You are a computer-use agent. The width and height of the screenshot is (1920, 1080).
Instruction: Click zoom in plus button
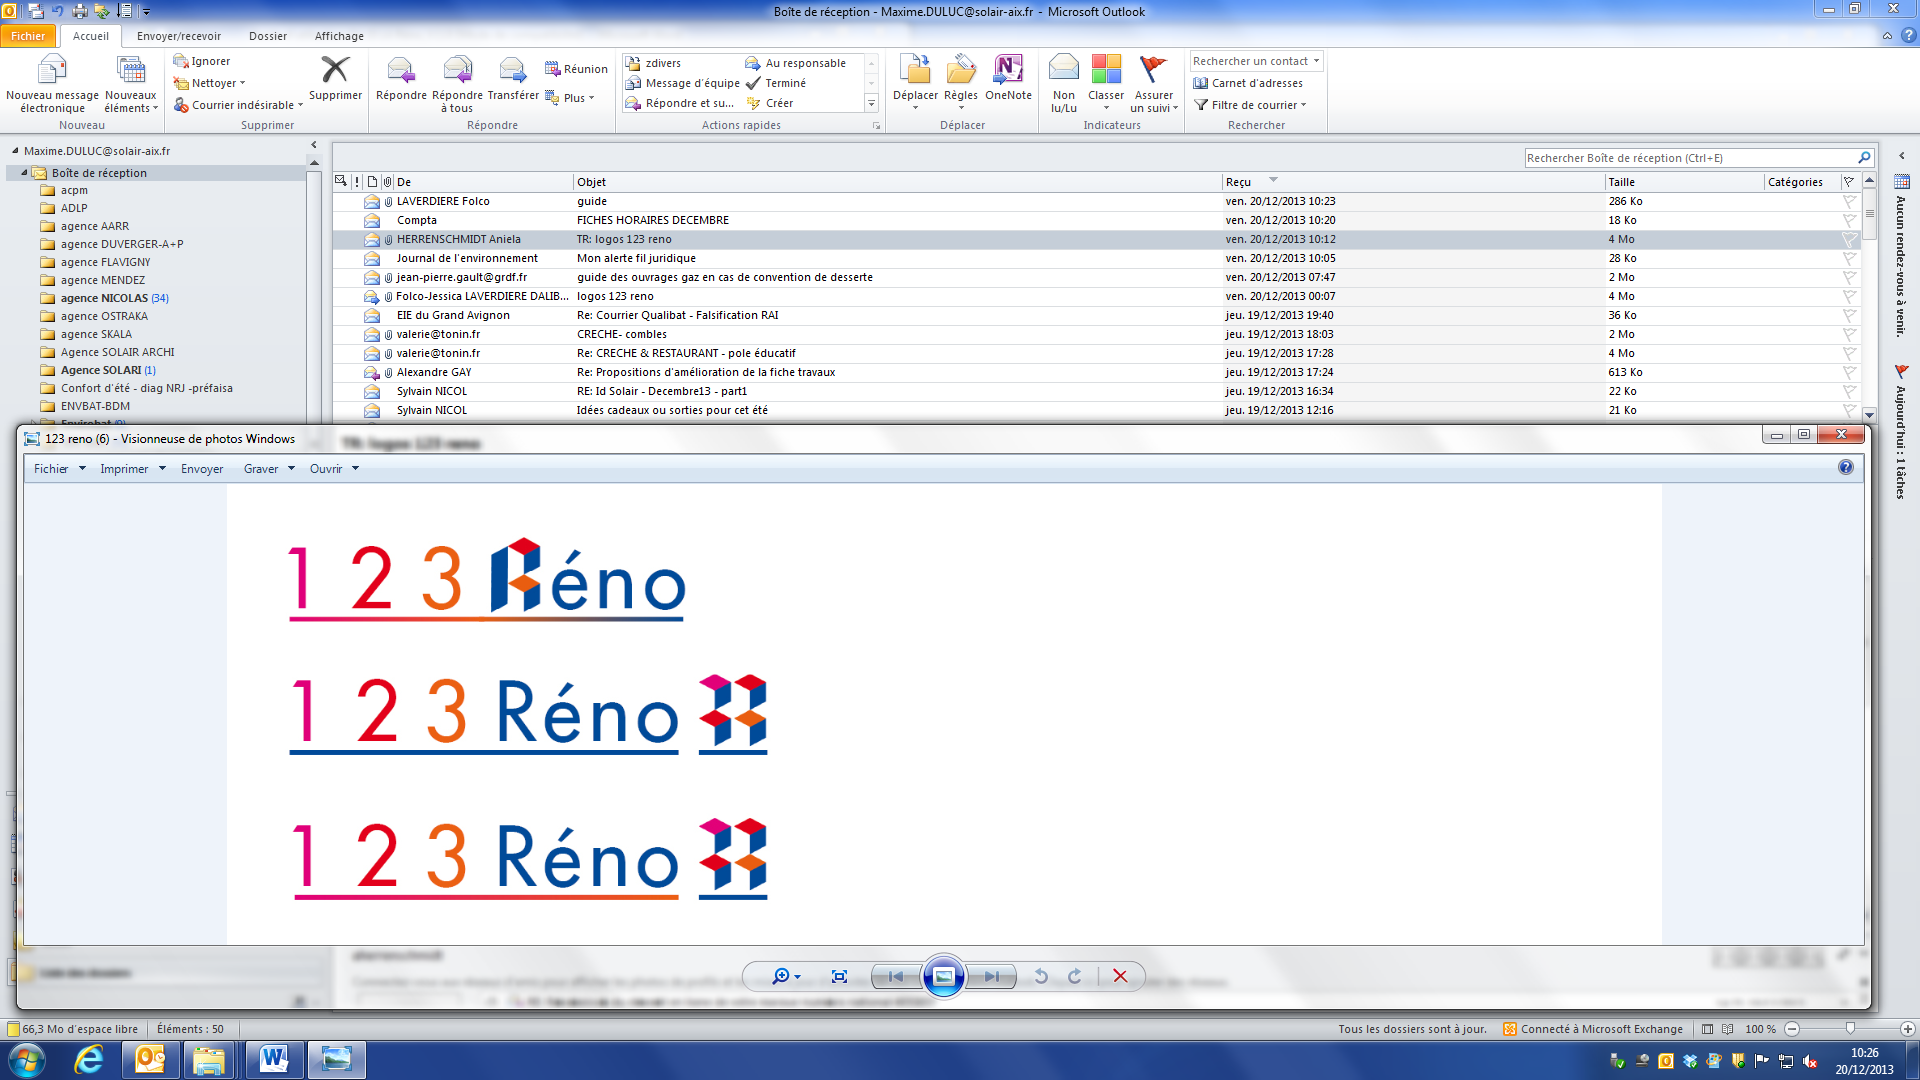pos(1908,1029)
